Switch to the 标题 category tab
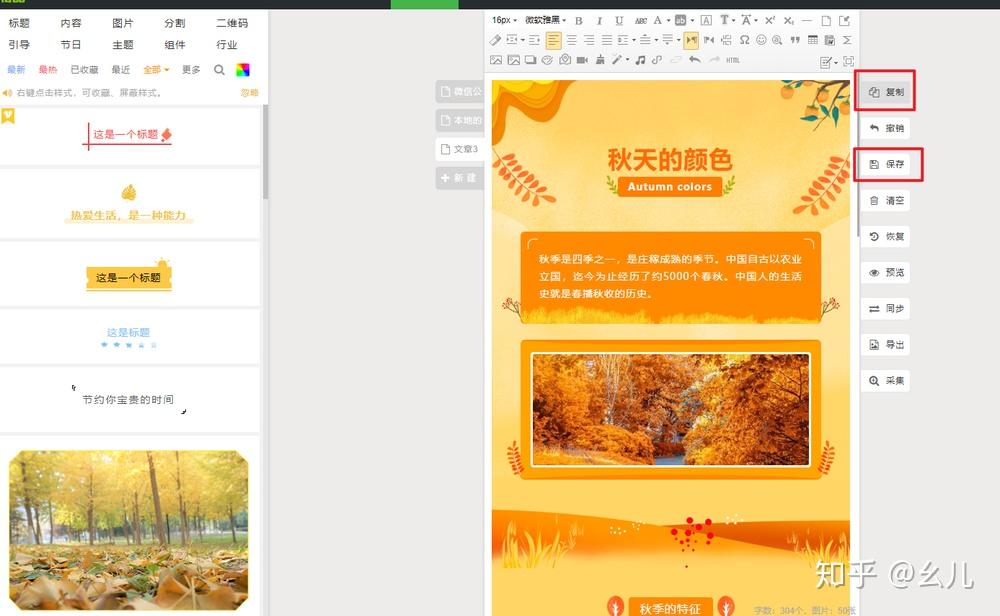The width and height of the screenshot is (1000, 616). click(x=19, y=23)
